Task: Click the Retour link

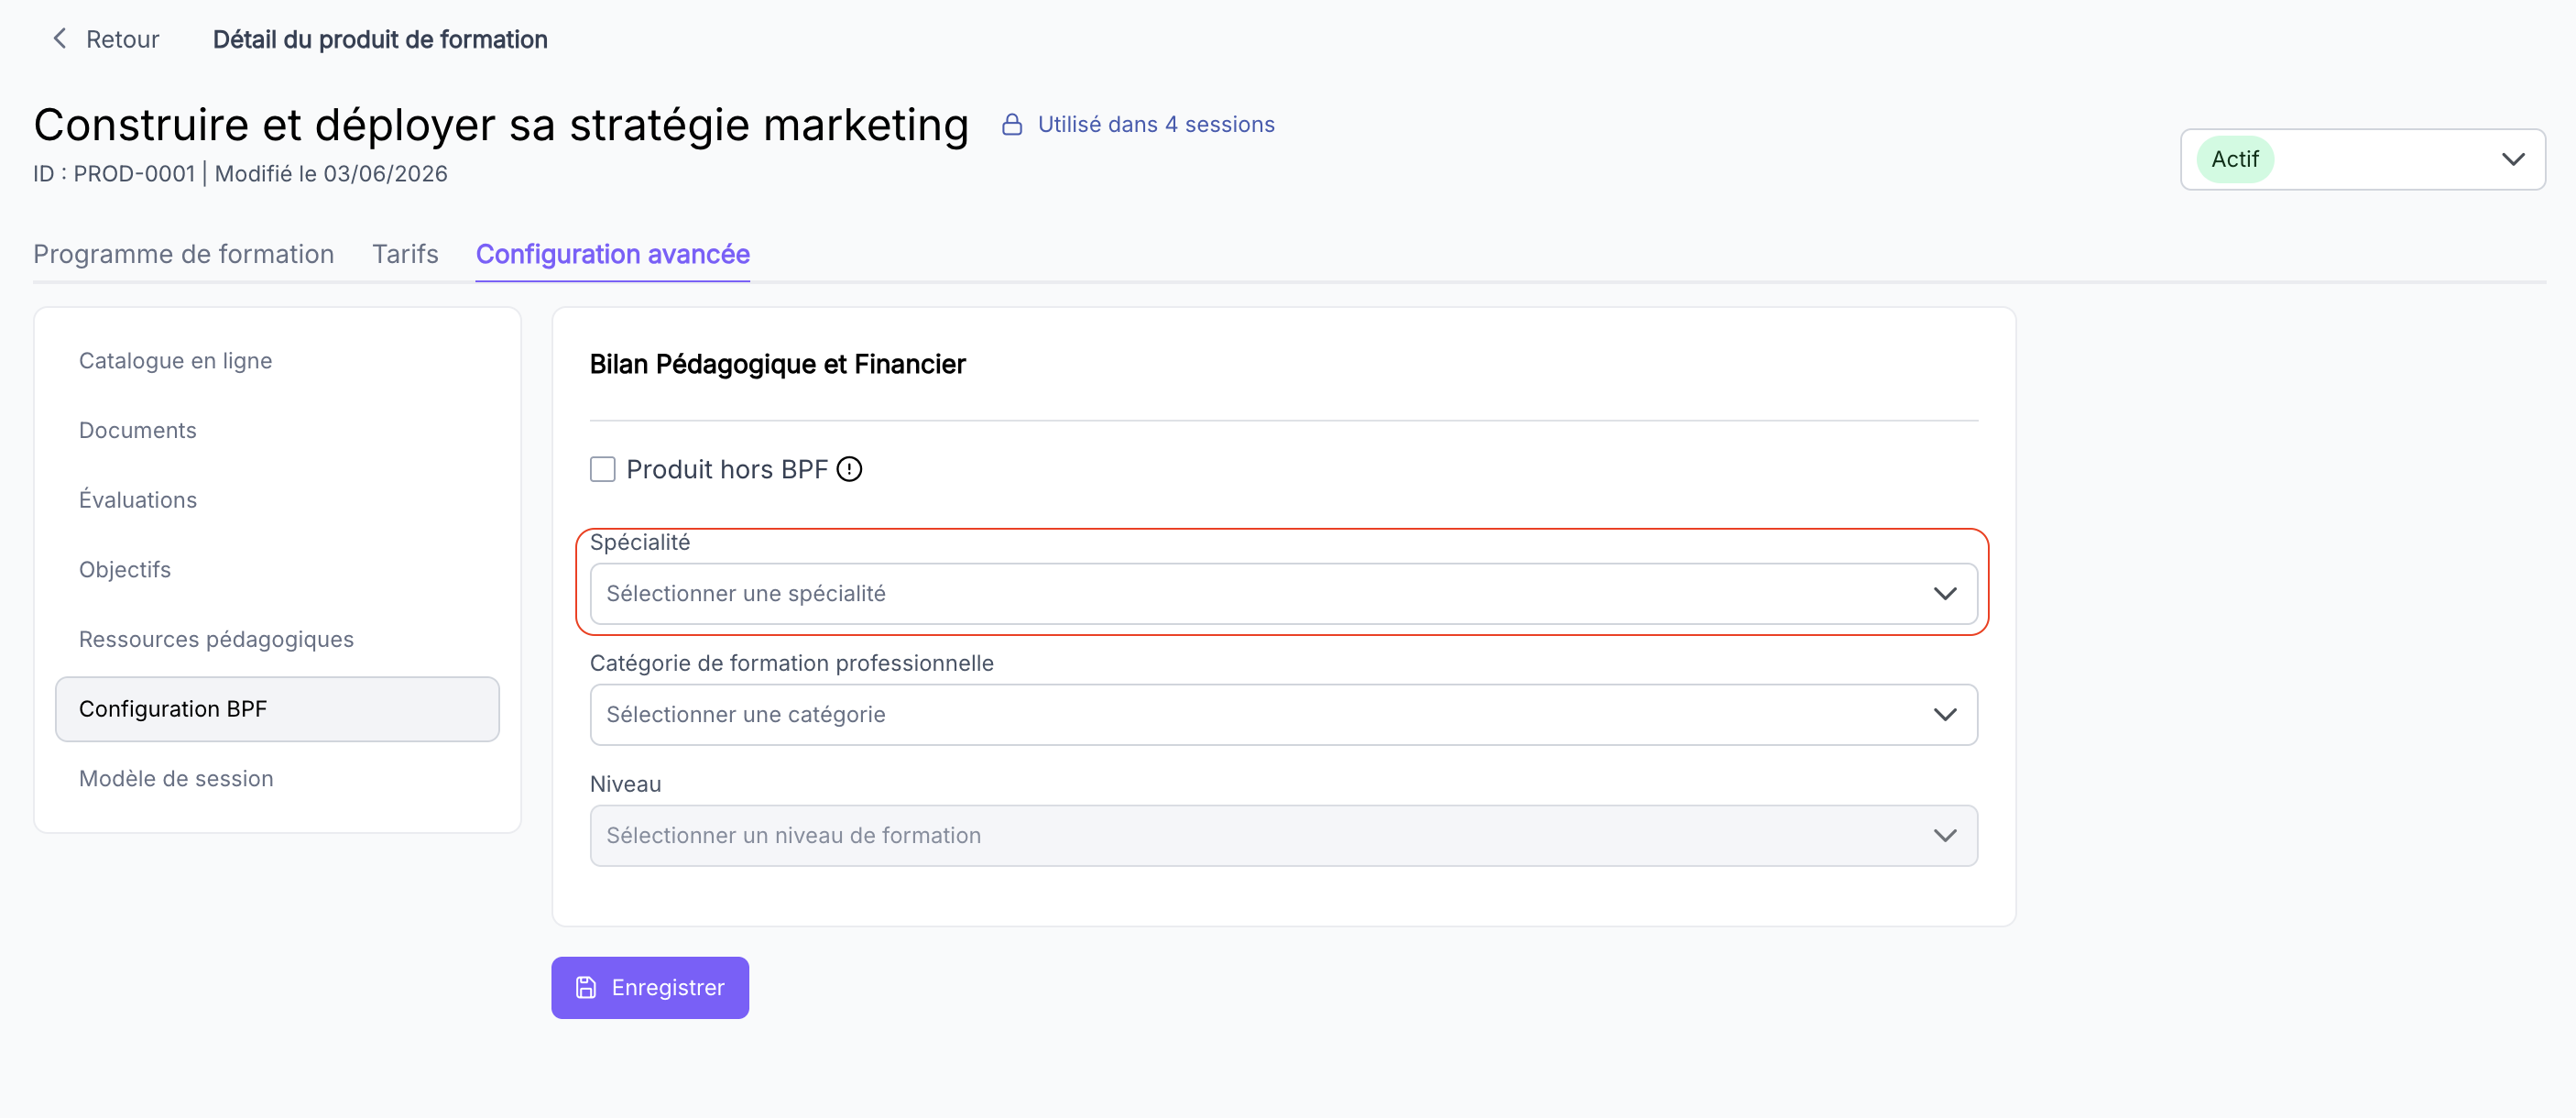Action: pos(122,39)
